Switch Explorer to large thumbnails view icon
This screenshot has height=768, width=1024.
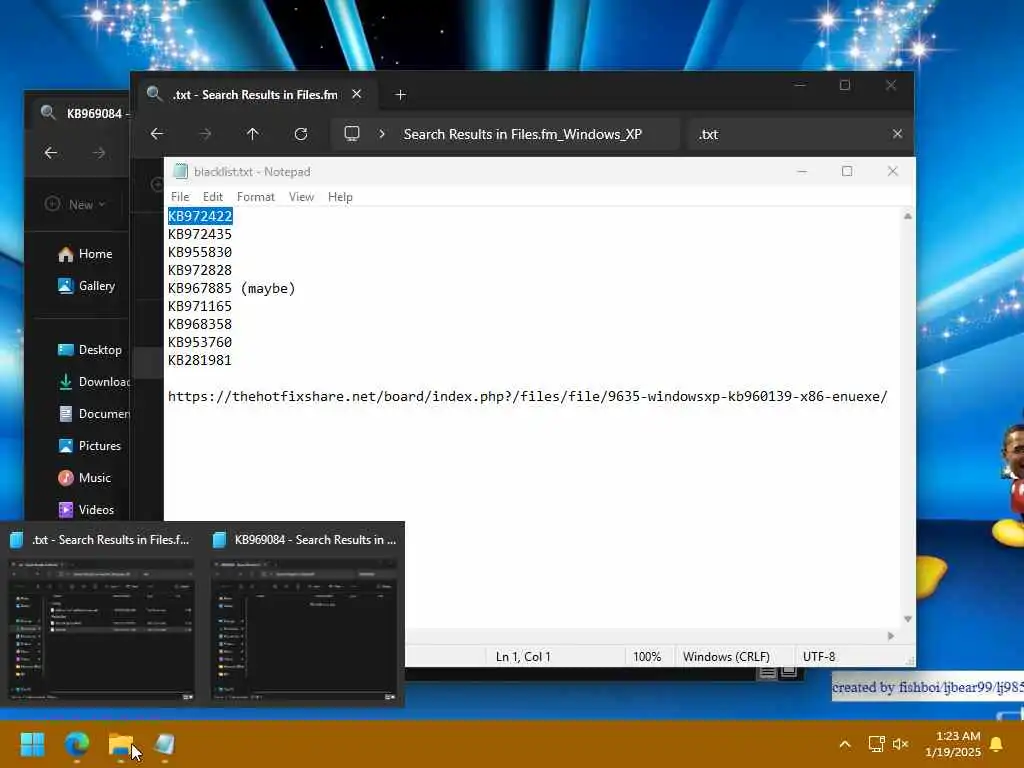pos(789,672)
